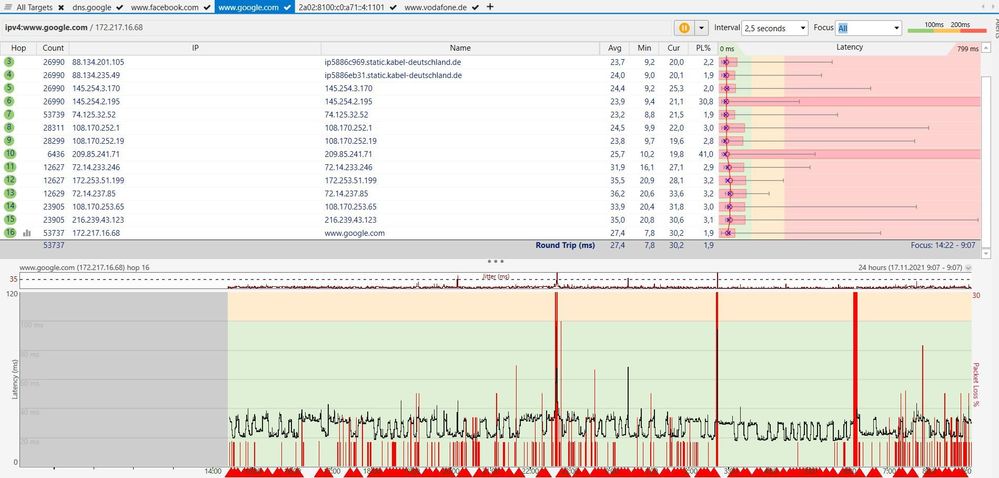
Task: Click the hop 3 green circle icon
Action: [x=9, y=62]
